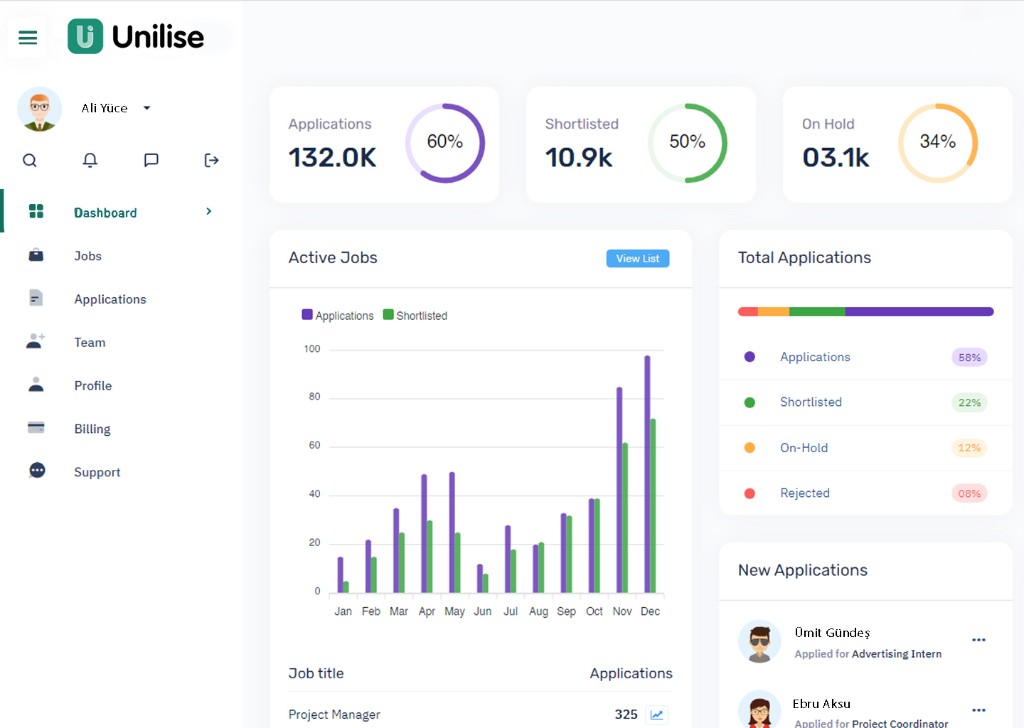Click the 50% Shortlisted progress ring
Image resolution: width=1024 pixels, height=728 pixels.
click(687, 143)
